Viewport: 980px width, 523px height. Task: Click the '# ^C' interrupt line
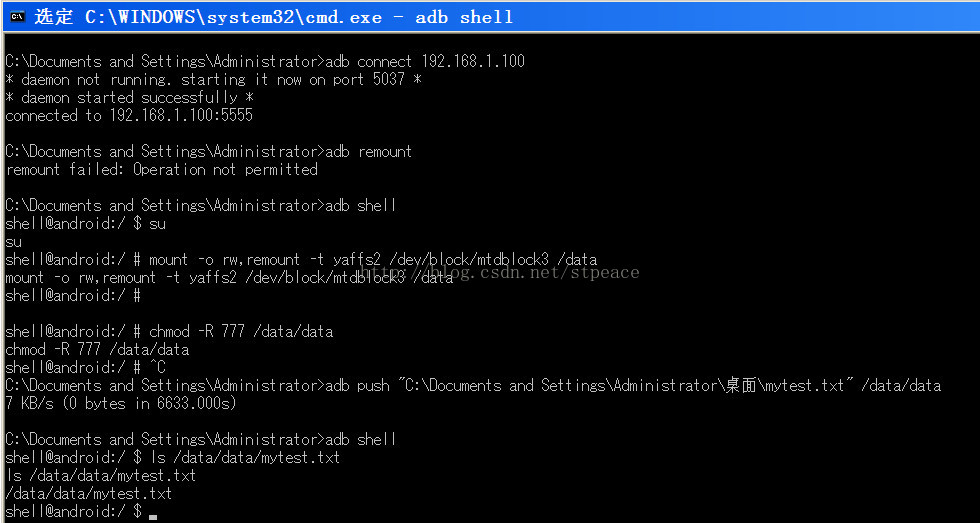pos(85,368)
